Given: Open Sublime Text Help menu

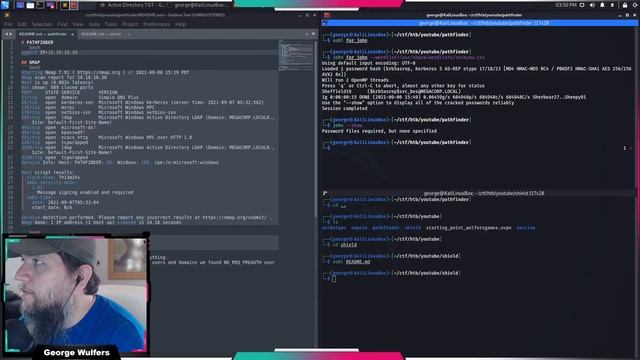Looking at the screenshot, I should pos(180,24).
